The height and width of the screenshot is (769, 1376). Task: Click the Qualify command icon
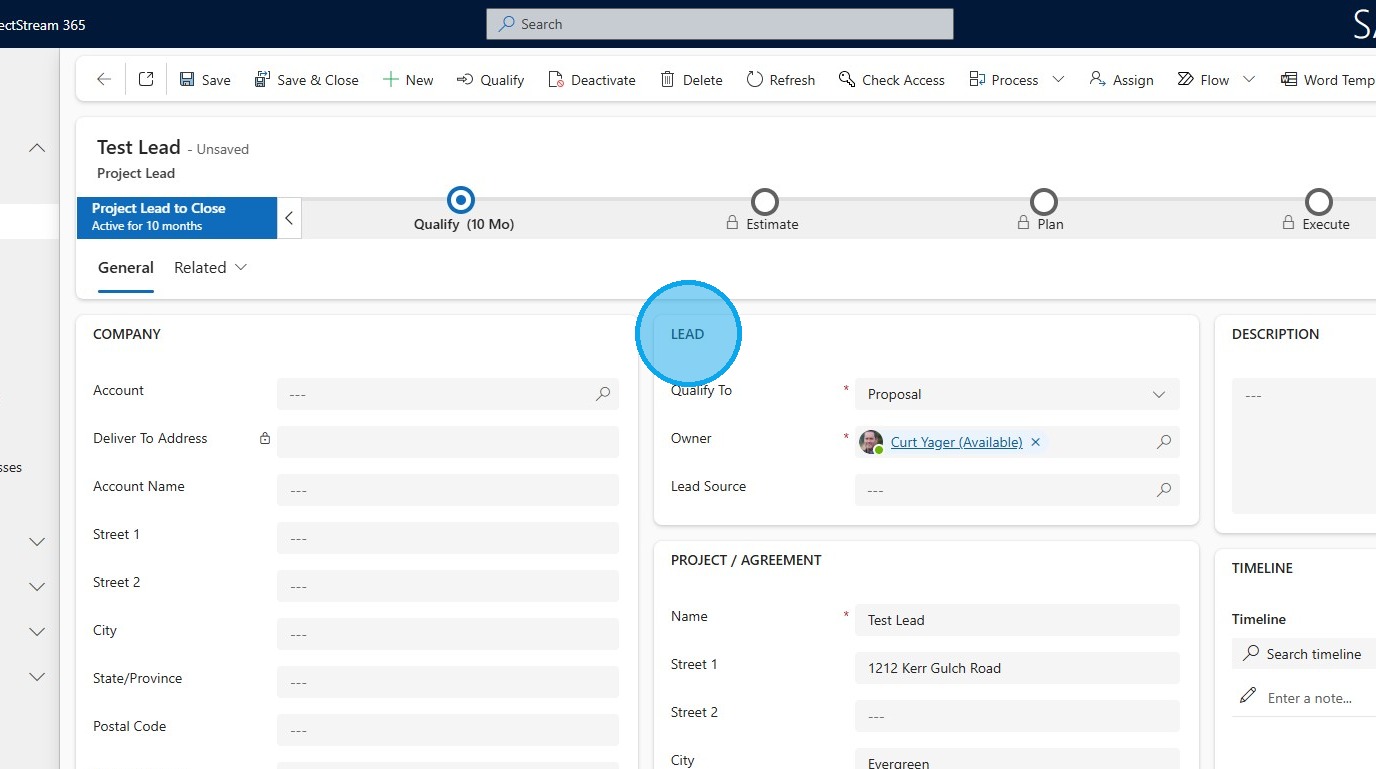(x=465, y=80)
